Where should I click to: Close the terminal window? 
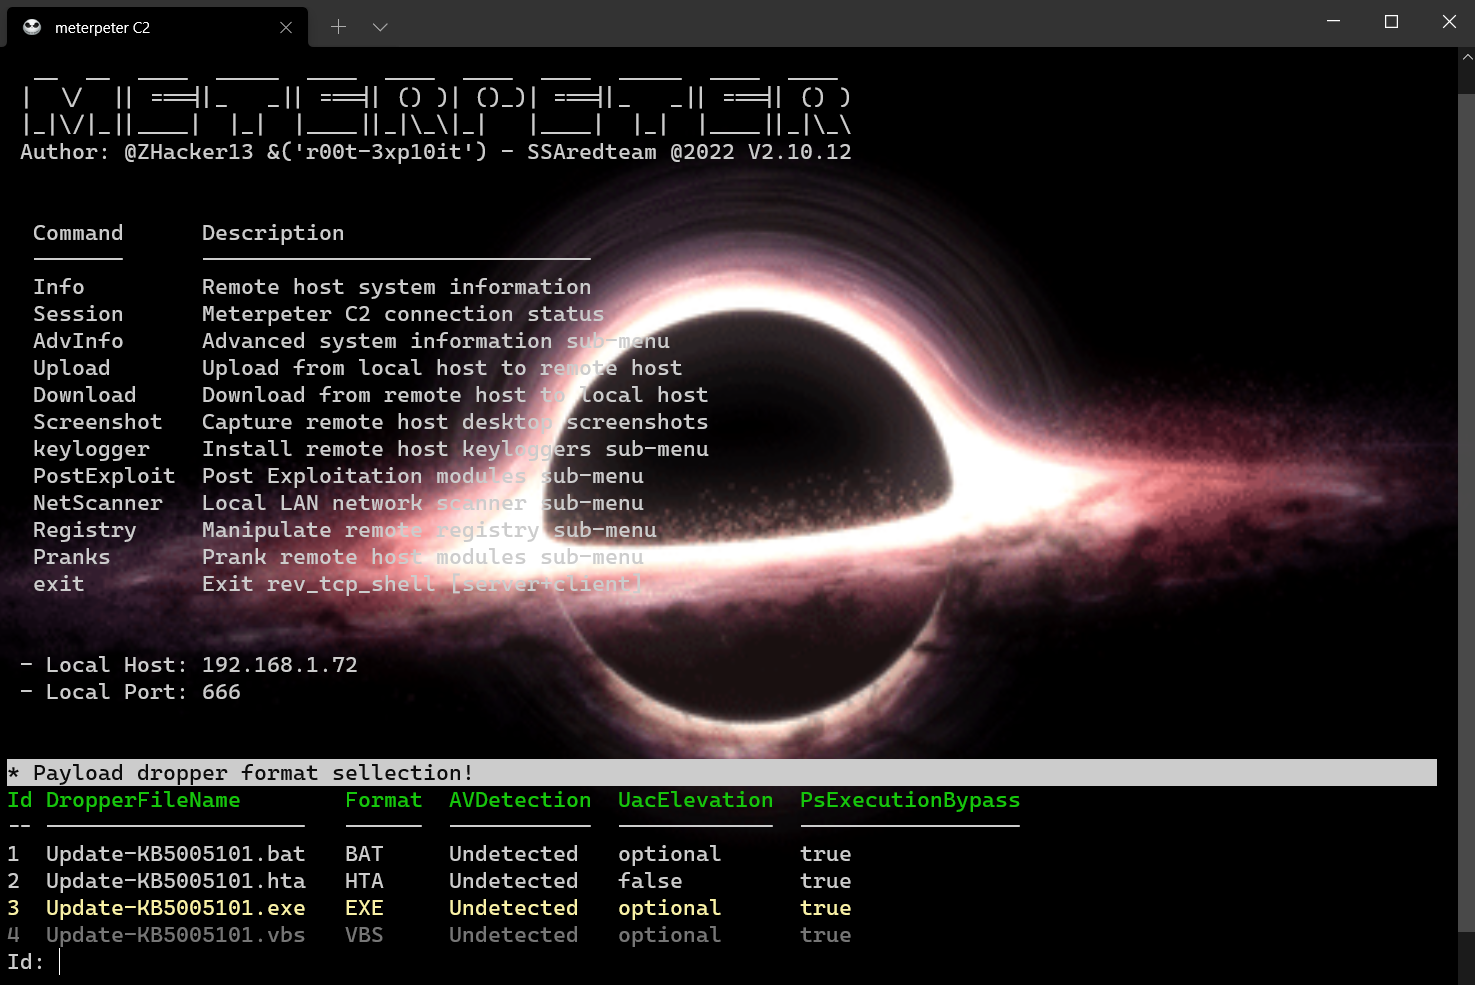(1448, 21)
